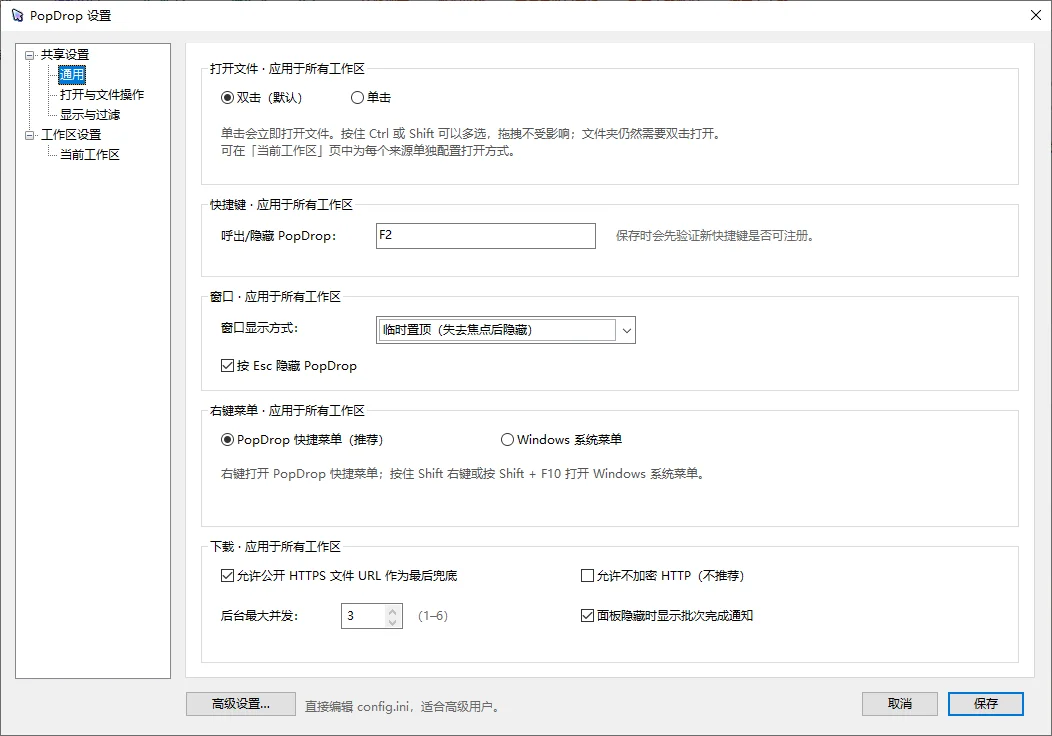
Task: Click the 取消 button
Action: coord(900,704)
